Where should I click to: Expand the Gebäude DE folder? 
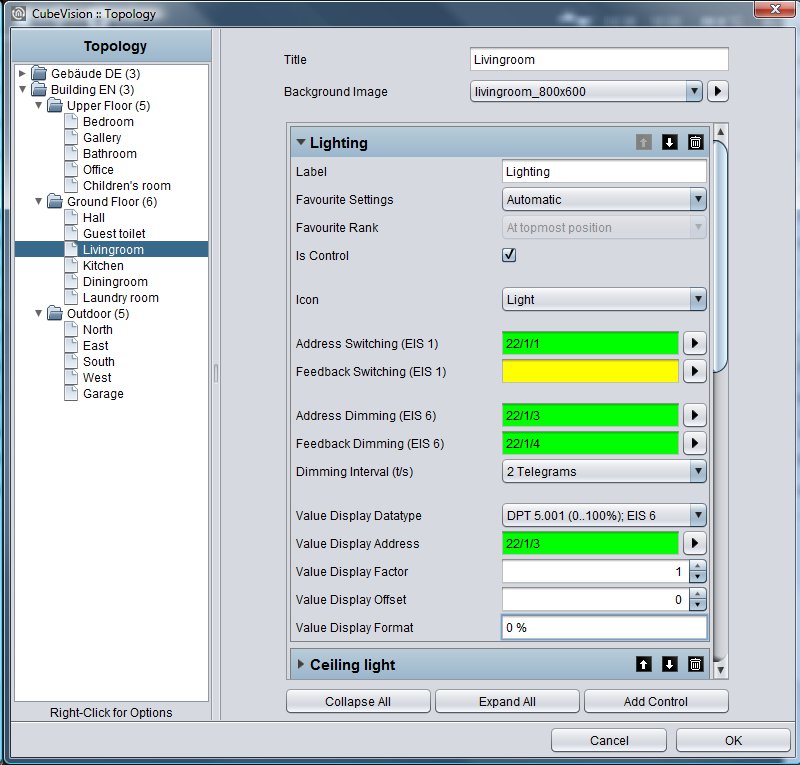22,73
